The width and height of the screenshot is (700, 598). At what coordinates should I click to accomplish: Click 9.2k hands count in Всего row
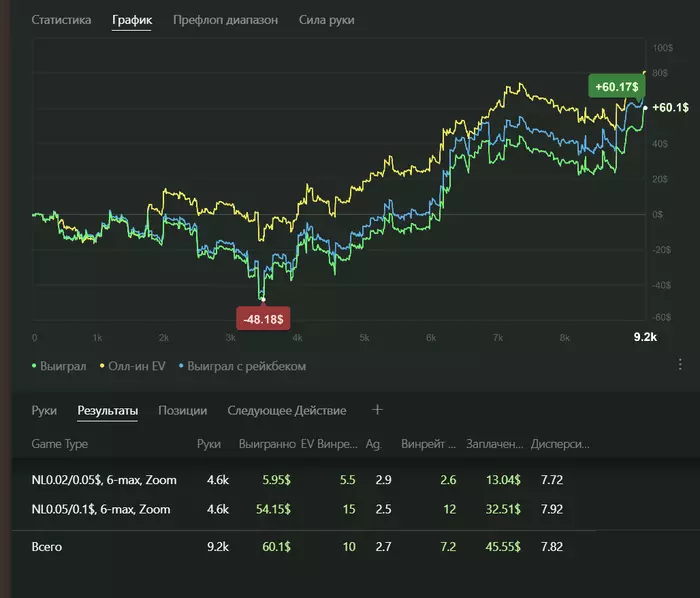click(x=218, y=547)
